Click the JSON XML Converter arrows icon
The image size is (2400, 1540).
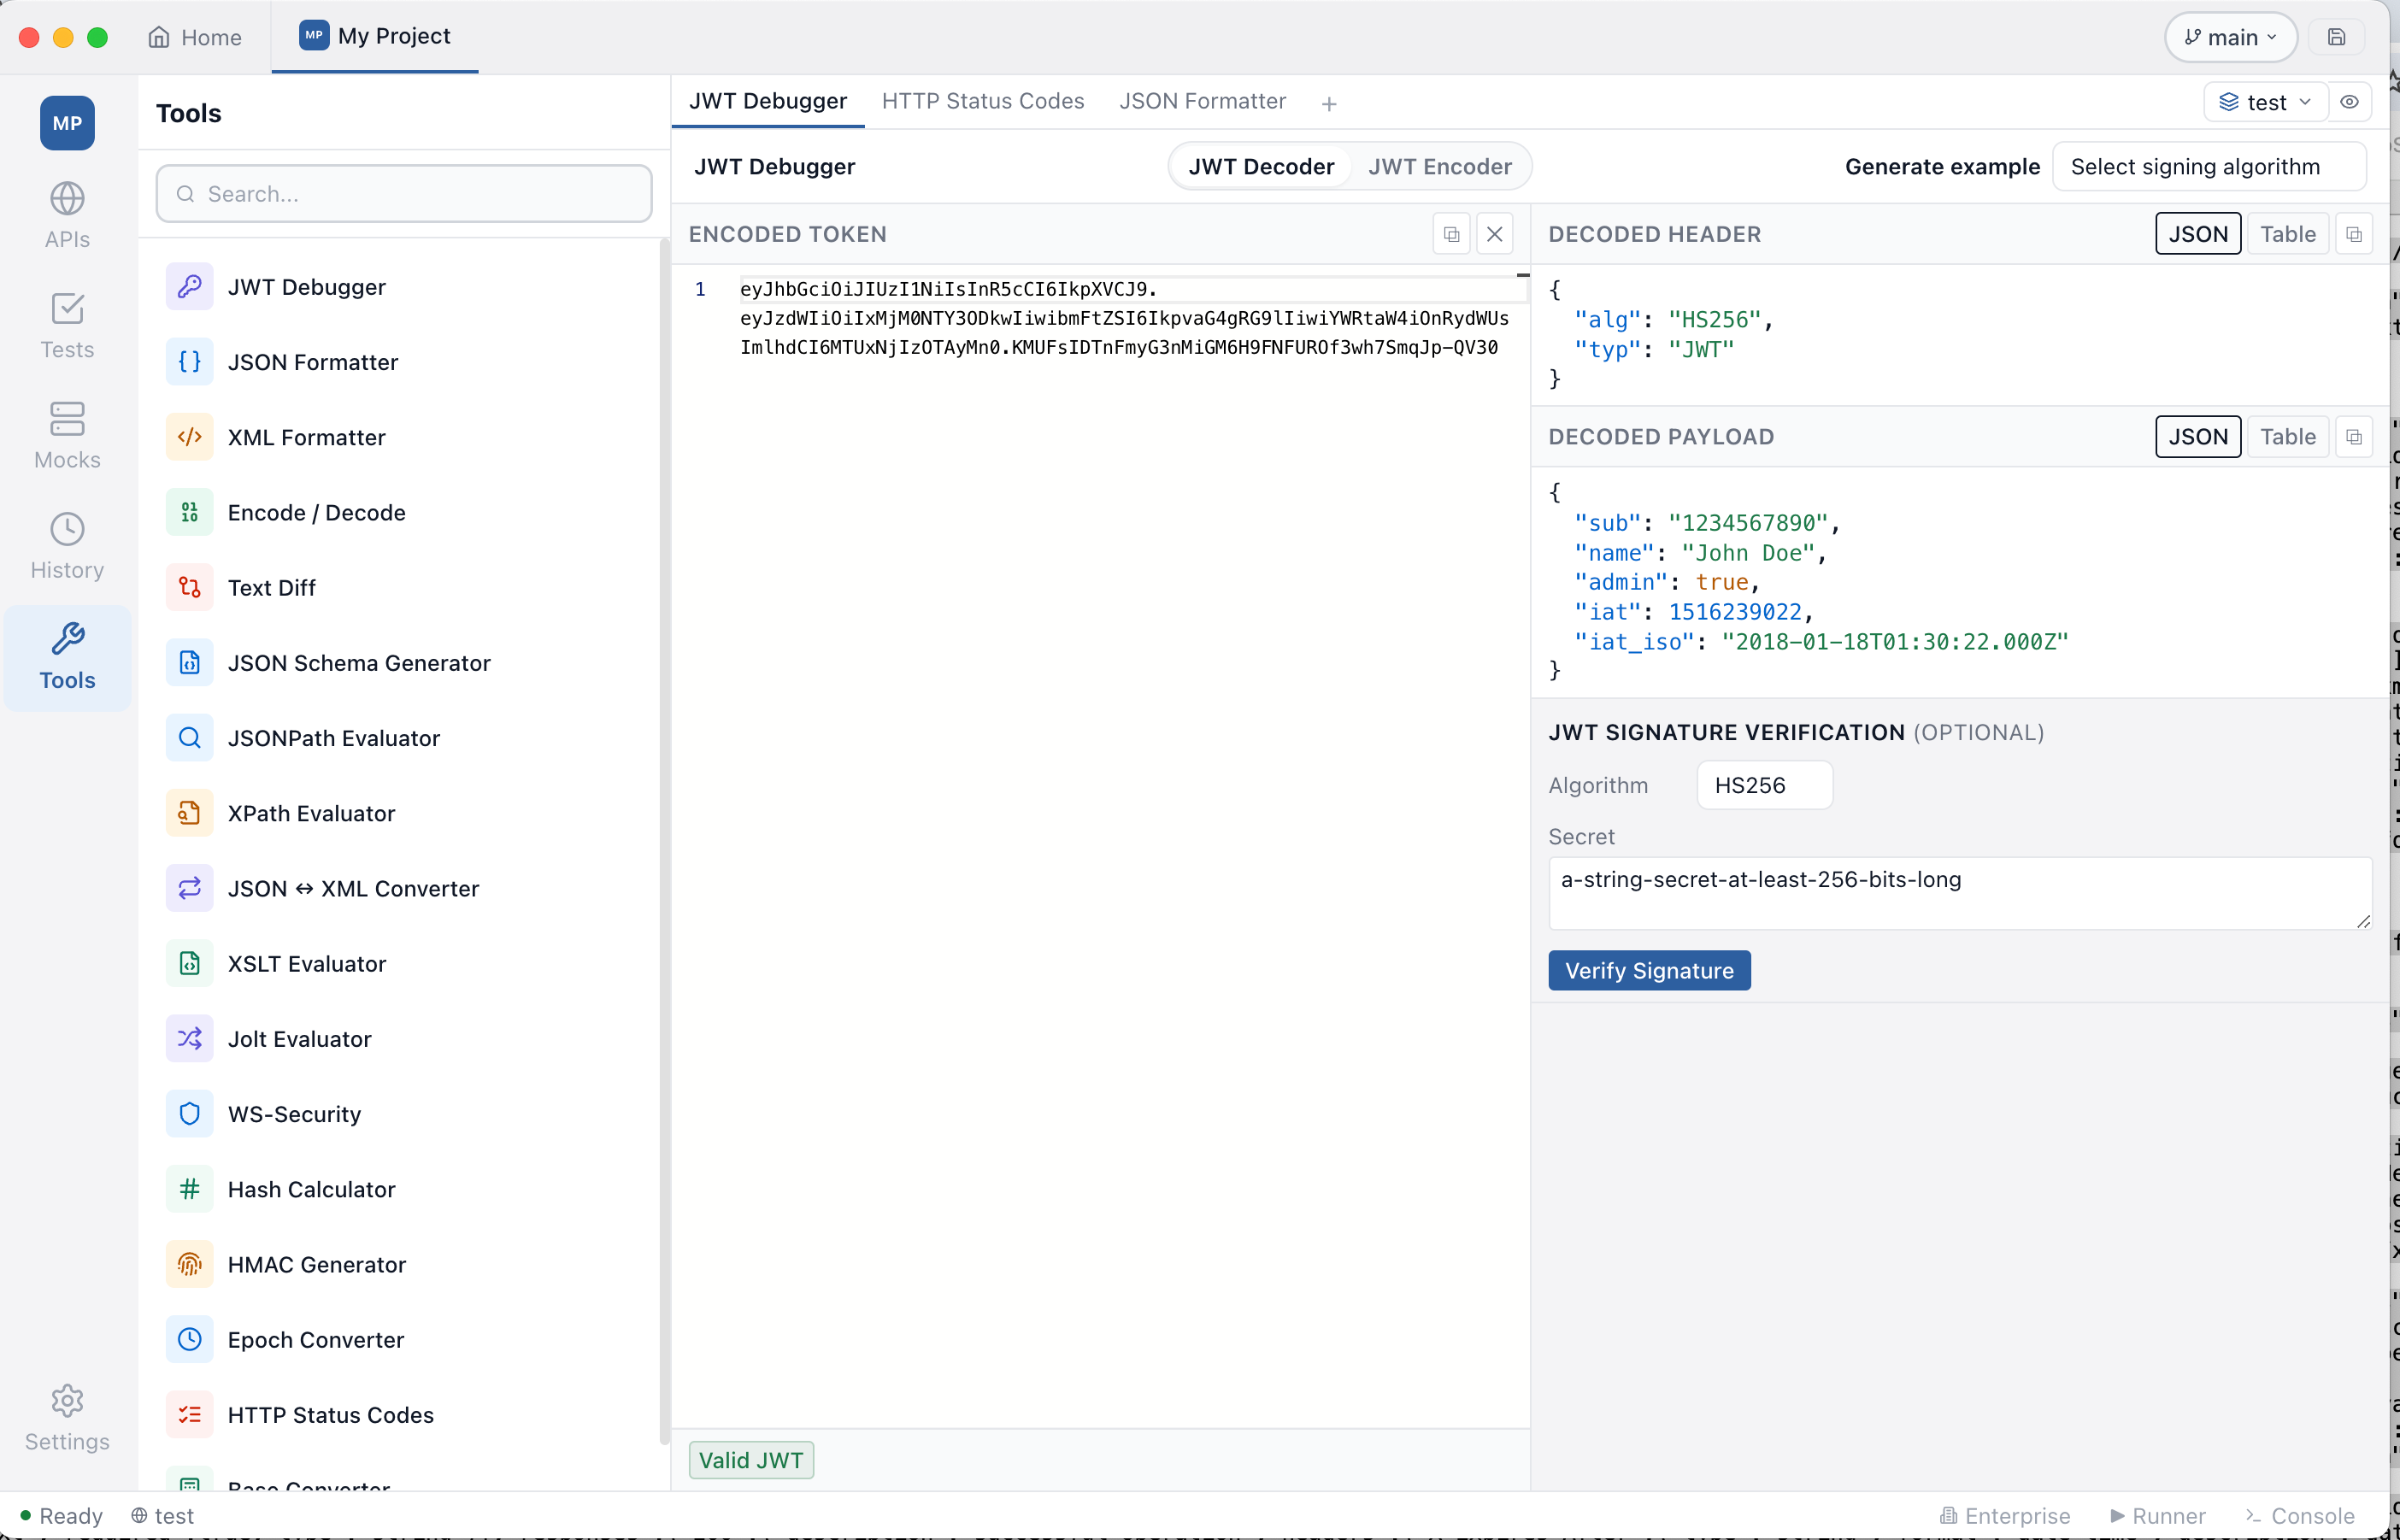tap(189, 888)
